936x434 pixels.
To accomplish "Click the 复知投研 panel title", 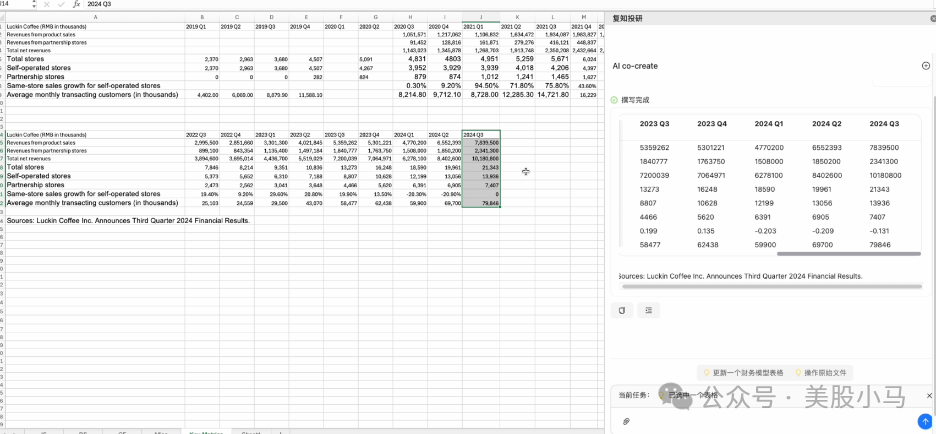I will (x=627, y=19).
